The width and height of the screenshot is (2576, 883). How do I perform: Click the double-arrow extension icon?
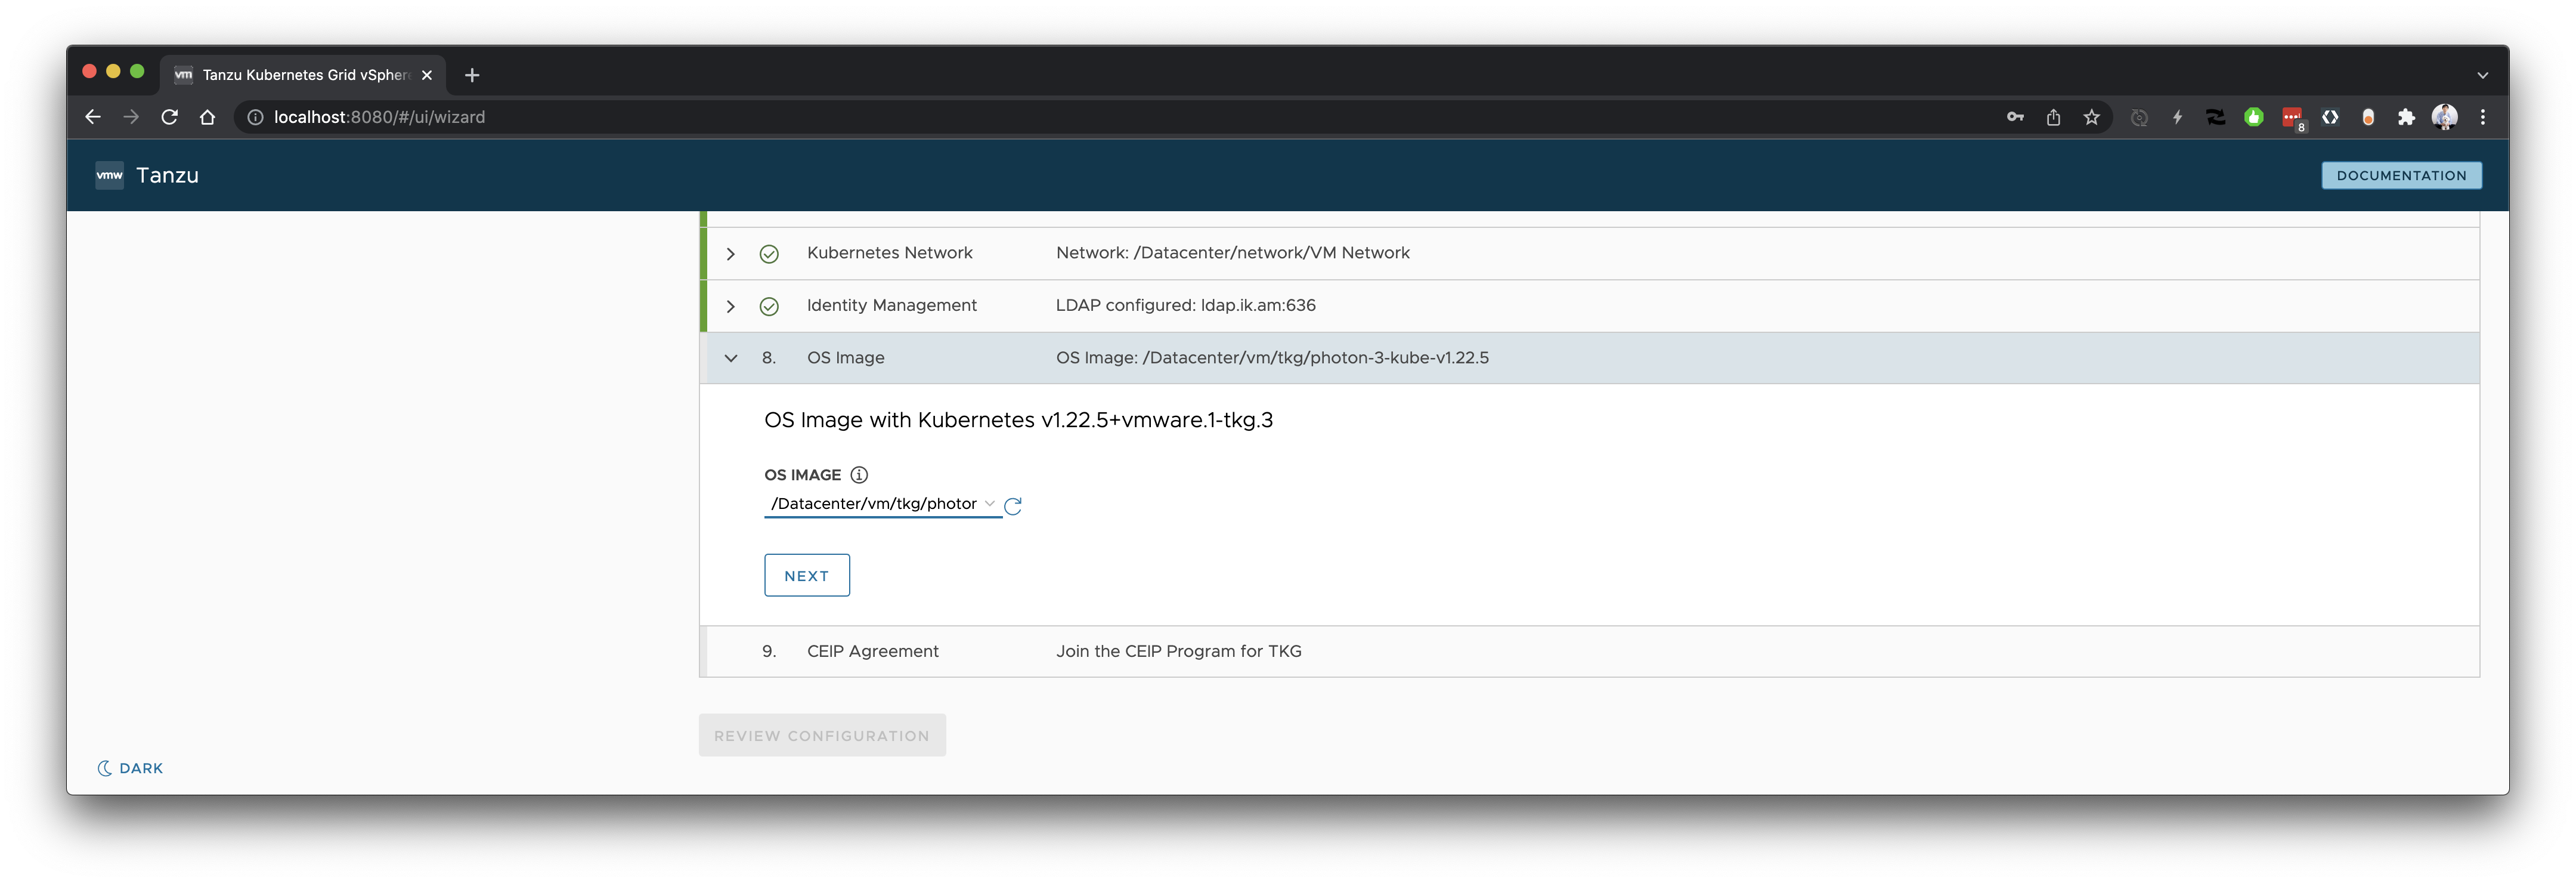[2215, 117]
